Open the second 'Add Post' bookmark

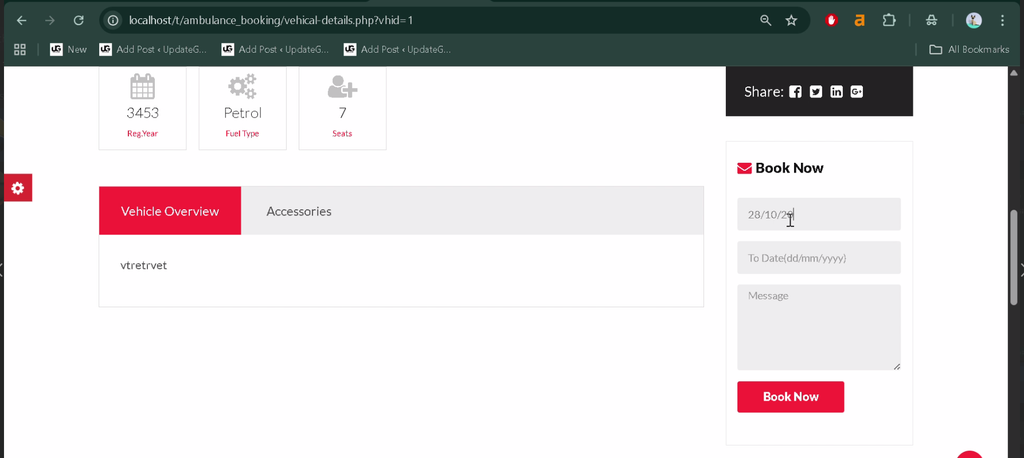click(275, 49)
